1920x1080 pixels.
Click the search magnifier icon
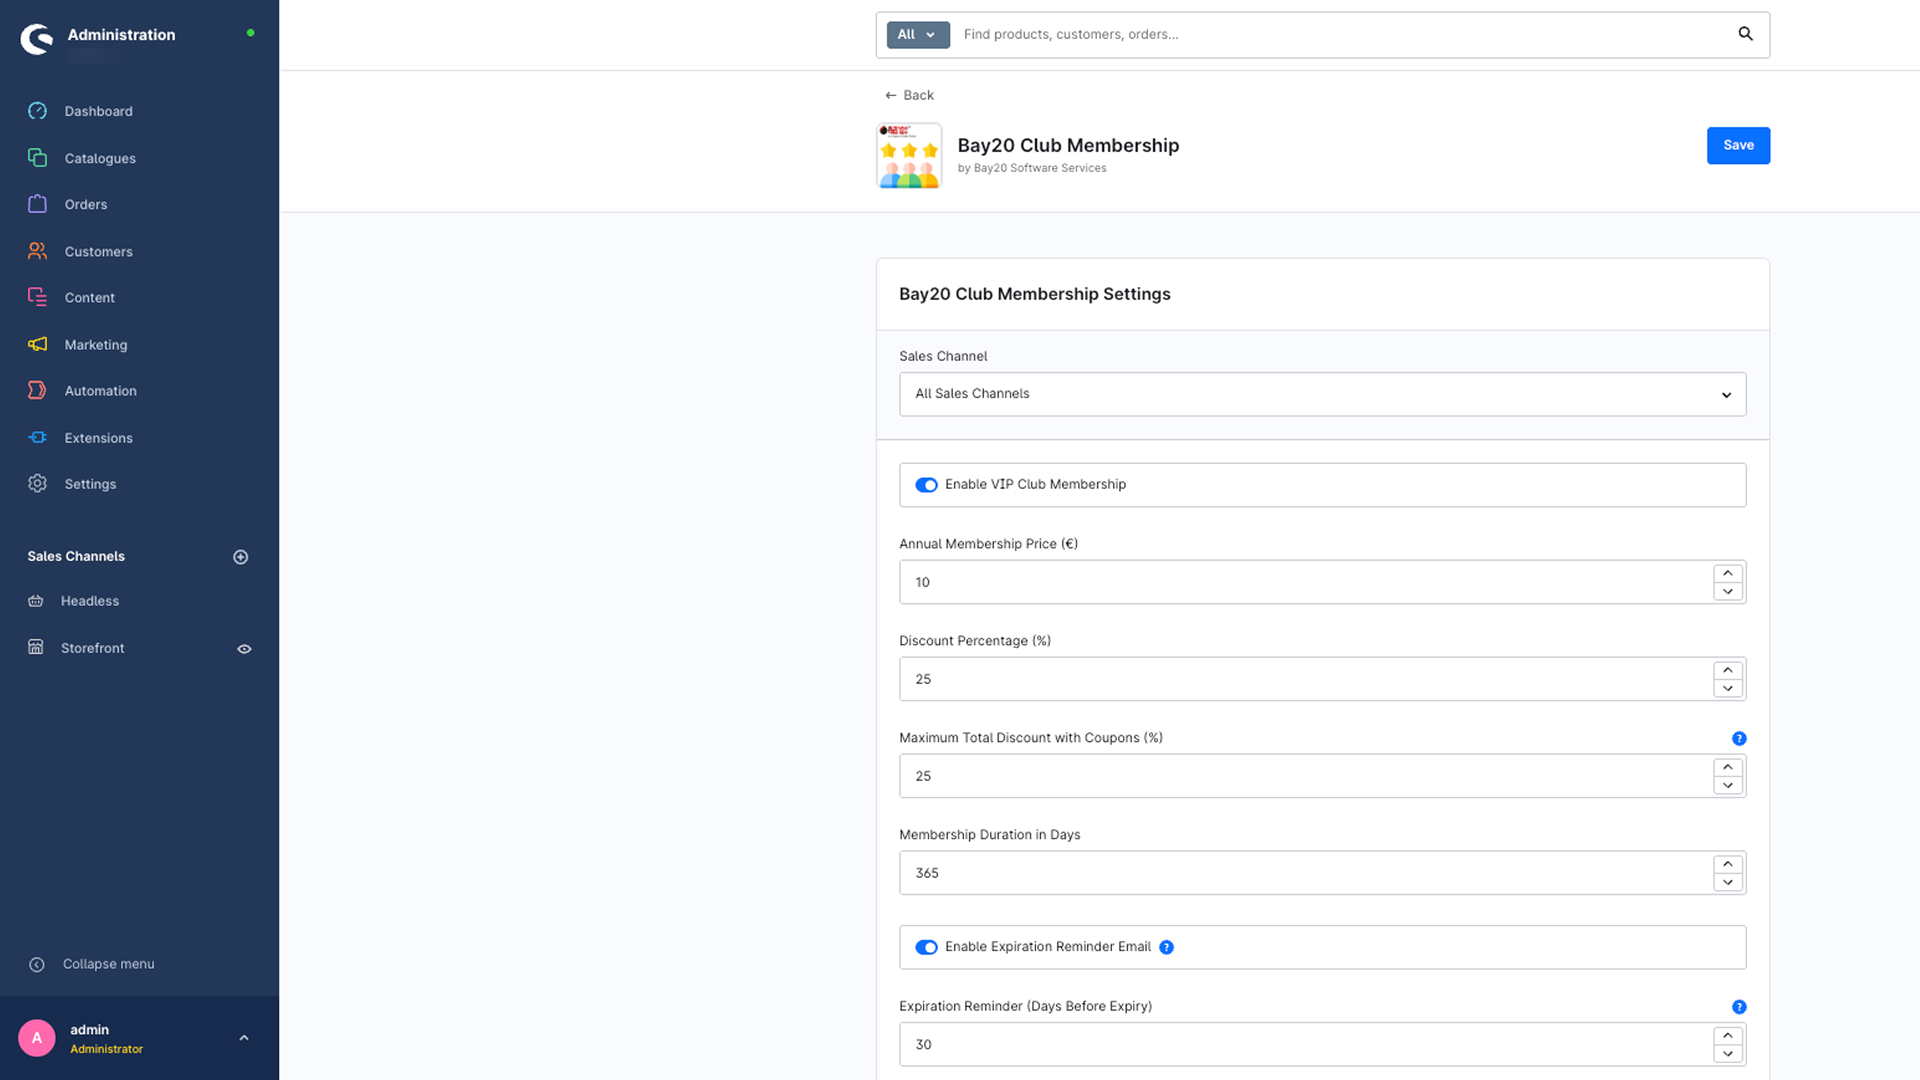tap(1745, 34)
